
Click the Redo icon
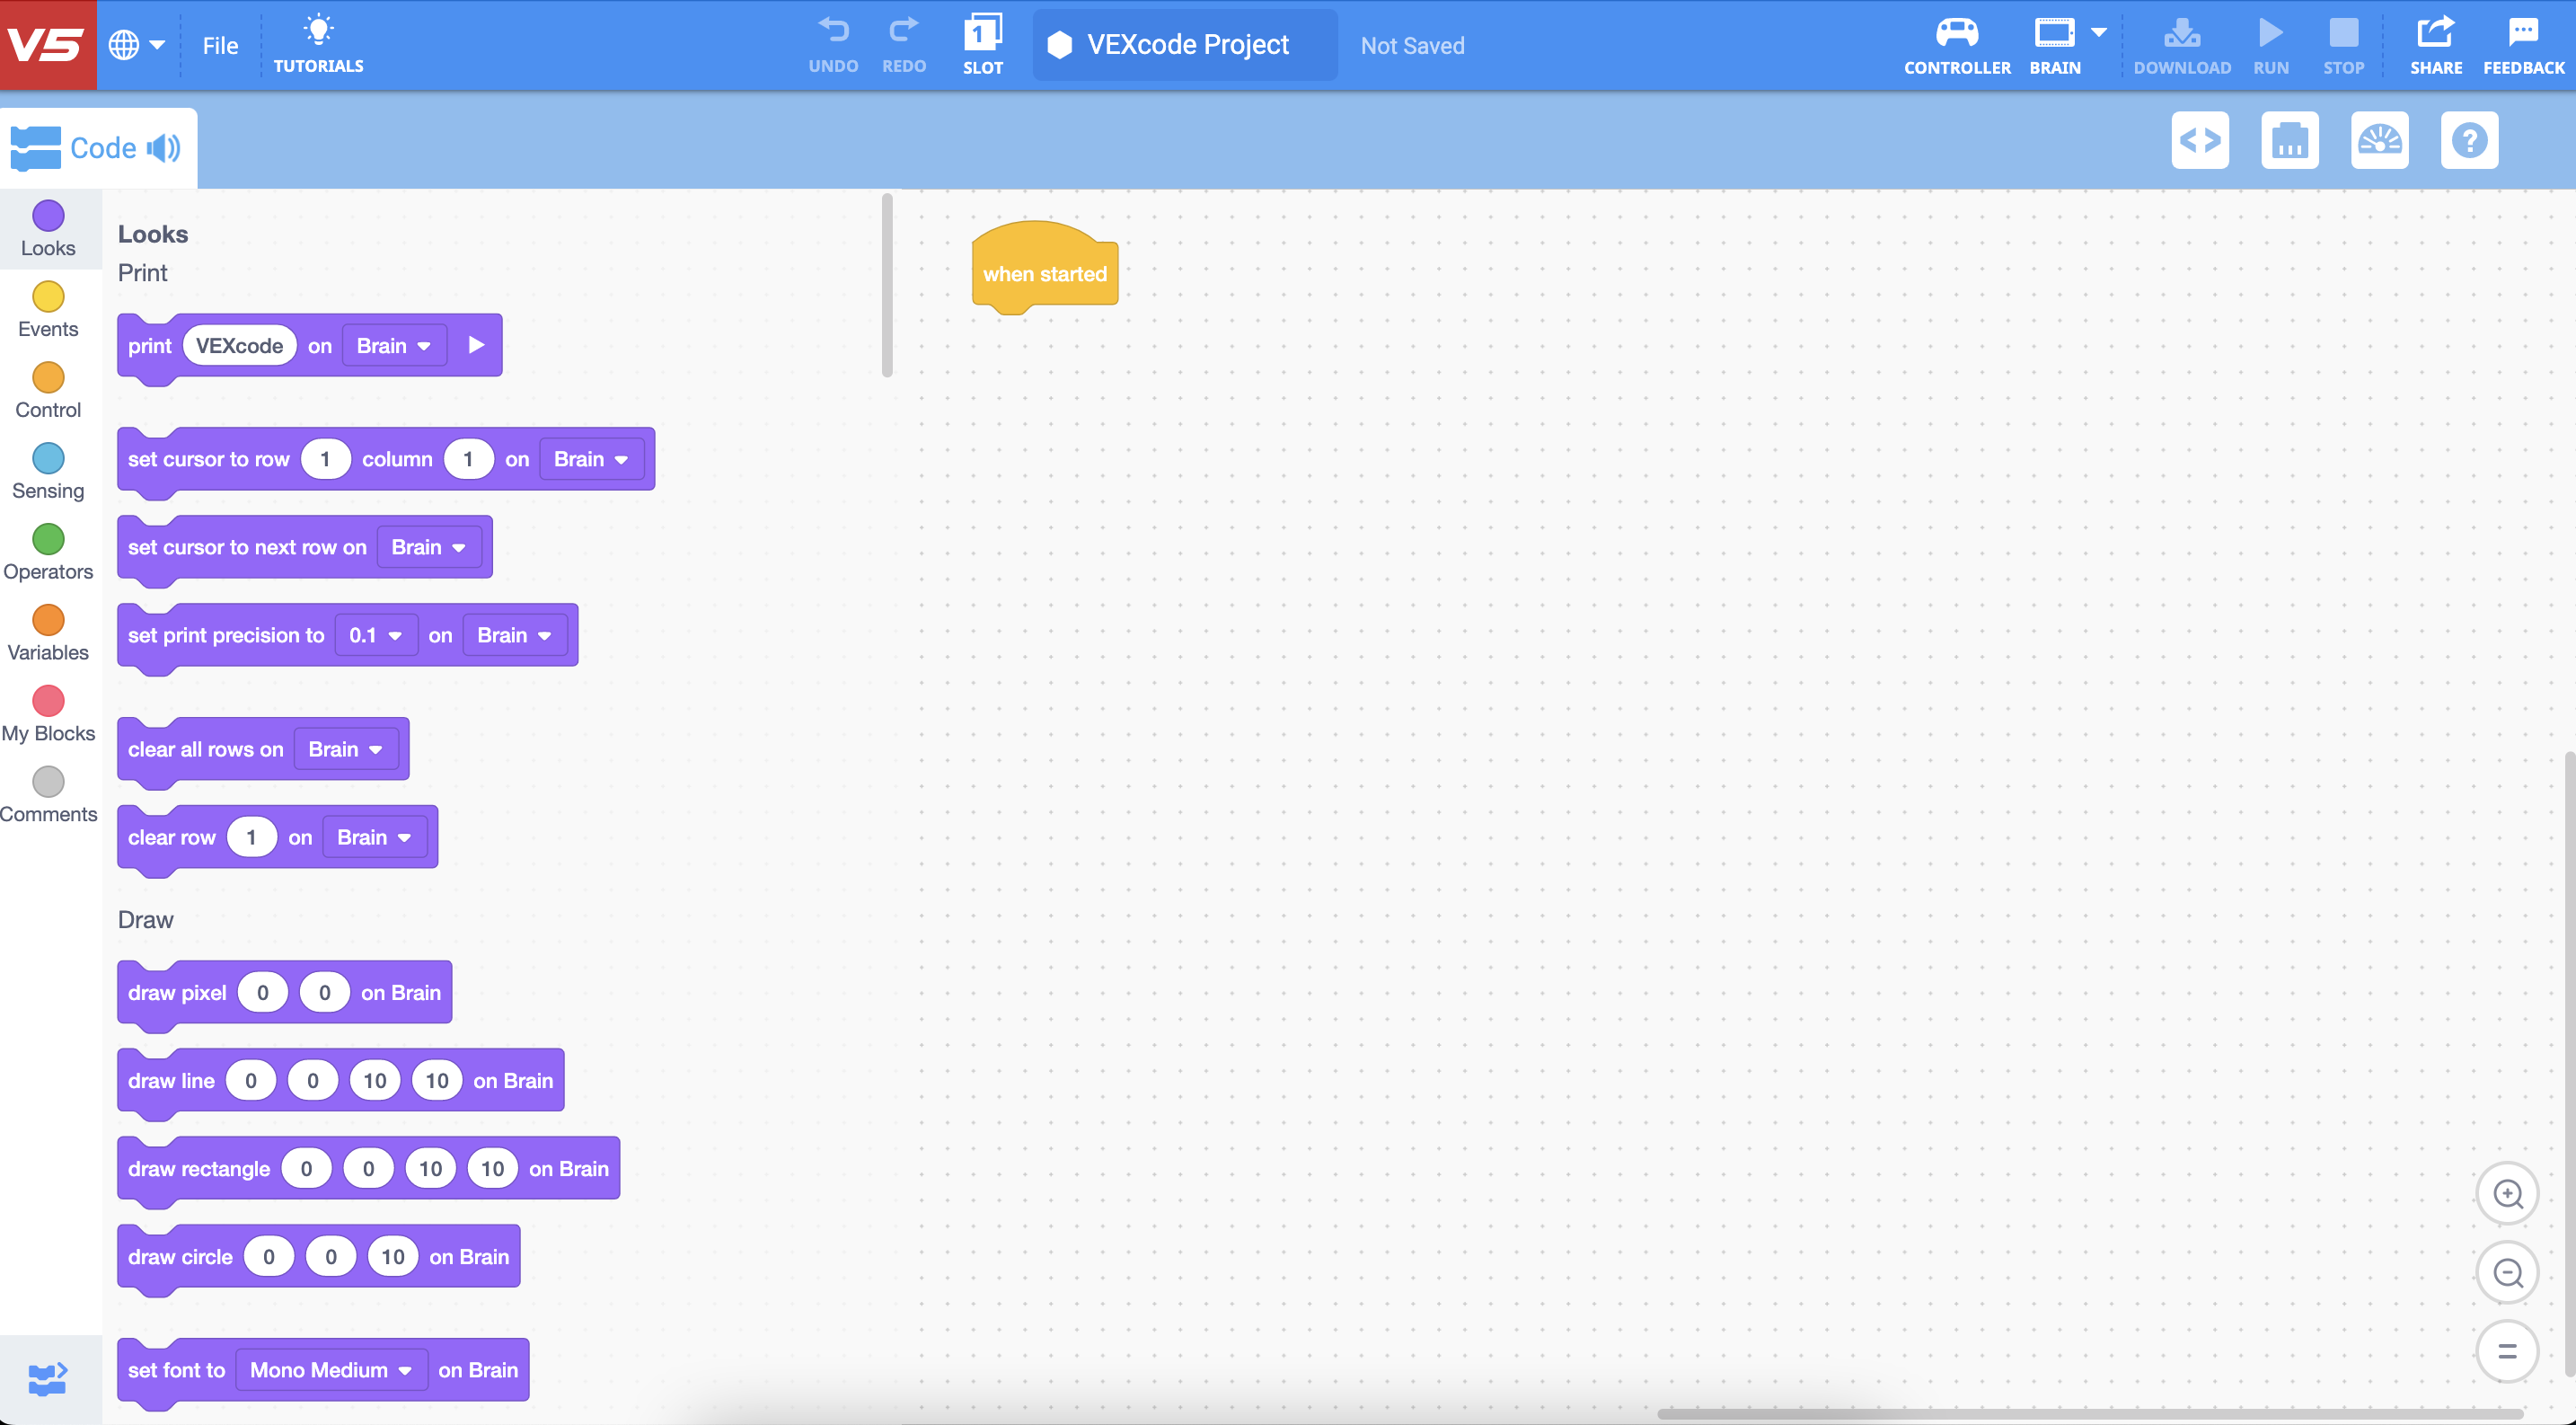coord(903,44)
